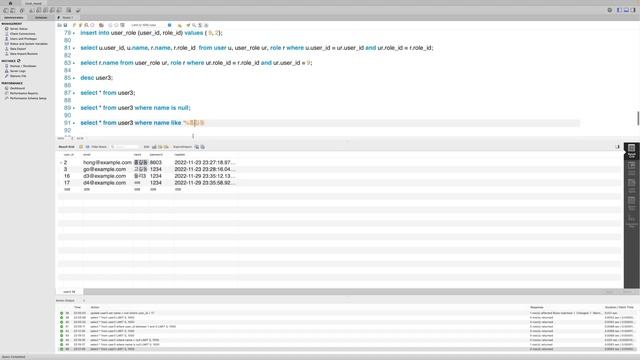
Task: Select cell d4@example.com
Action: click(104, 183)
